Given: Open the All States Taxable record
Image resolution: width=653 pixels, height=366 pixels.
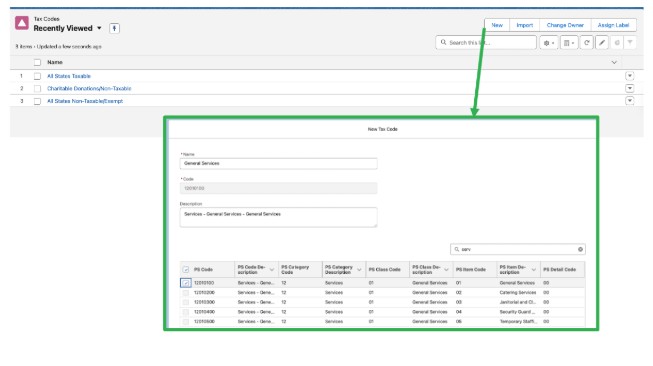Looking at the screenshot, I should click(69, 76).
